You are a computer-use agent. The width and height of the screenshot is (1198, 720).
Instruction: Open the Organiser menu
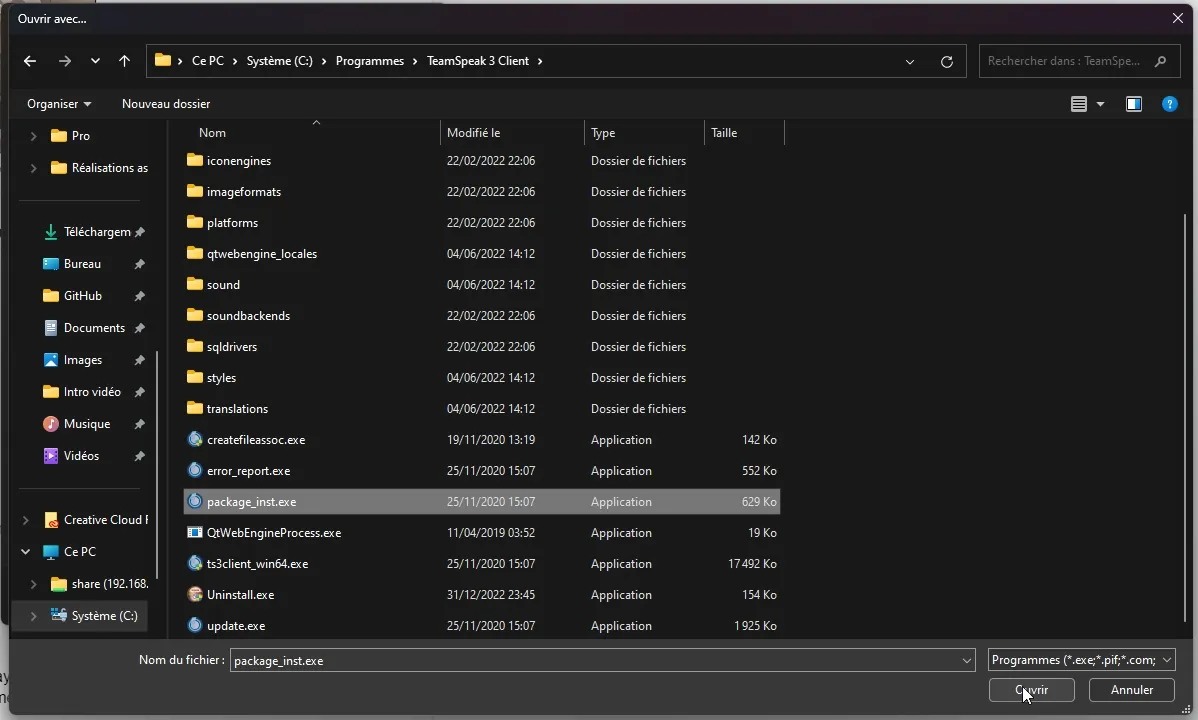(59, 104)
